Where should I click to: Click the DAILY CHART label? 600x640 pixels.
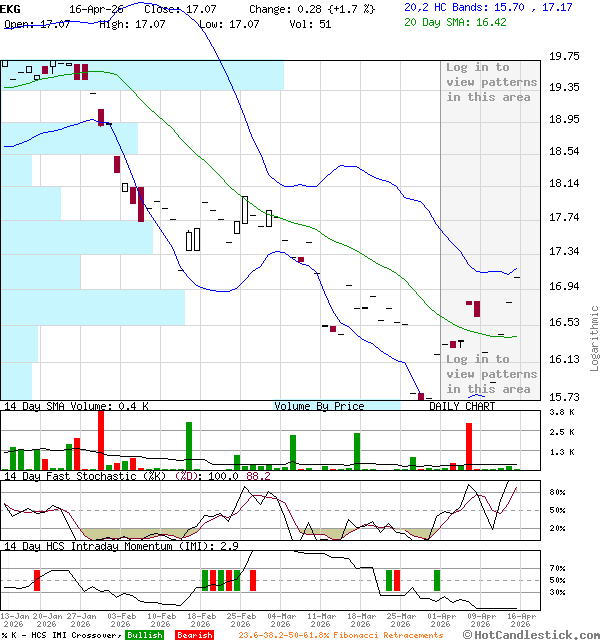[x=462, y=406]
